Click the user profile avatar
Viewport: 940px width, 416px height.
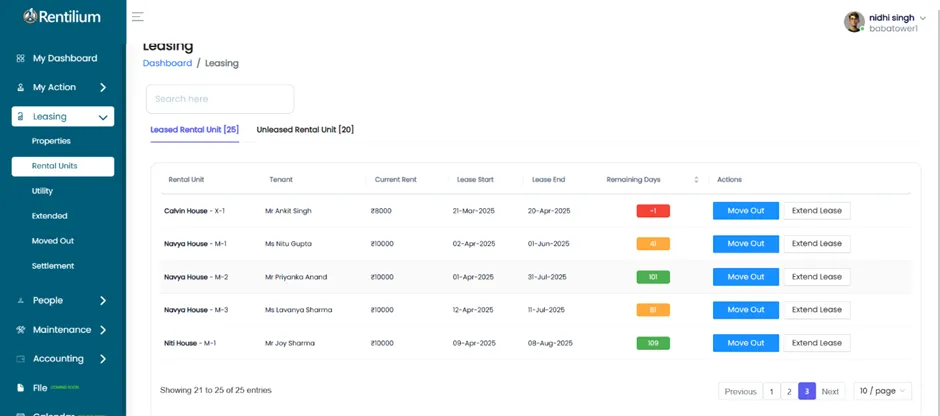click(x=854, y=22)
